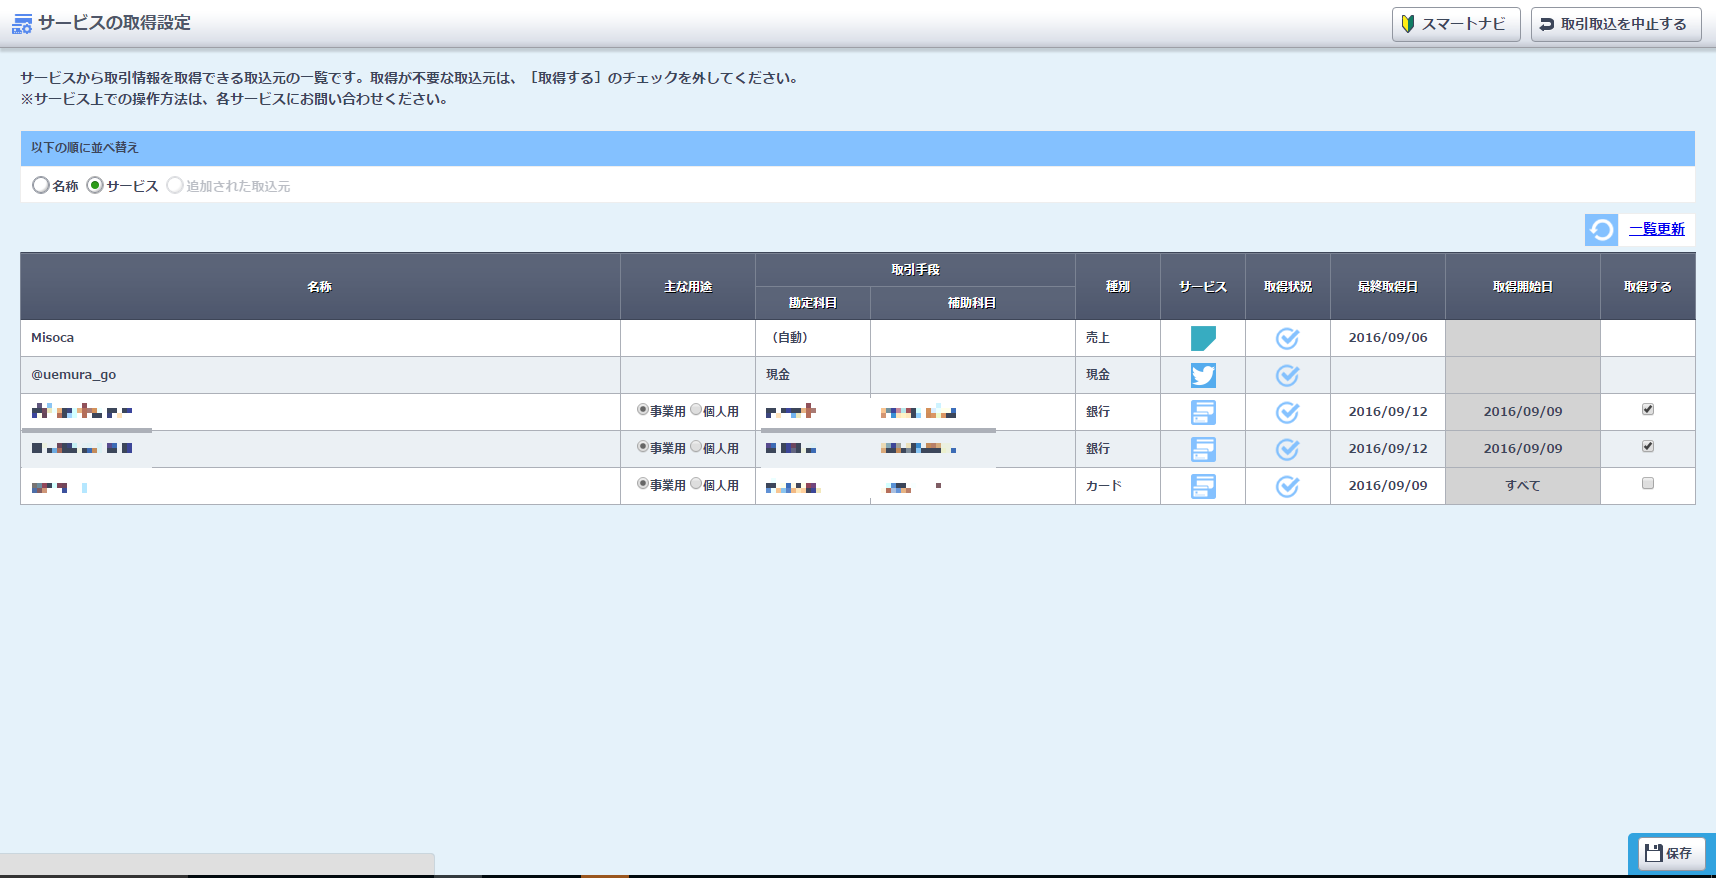1716x878 pixels.
Task: Click 取引取込を中止する button
Action: 1616,24
